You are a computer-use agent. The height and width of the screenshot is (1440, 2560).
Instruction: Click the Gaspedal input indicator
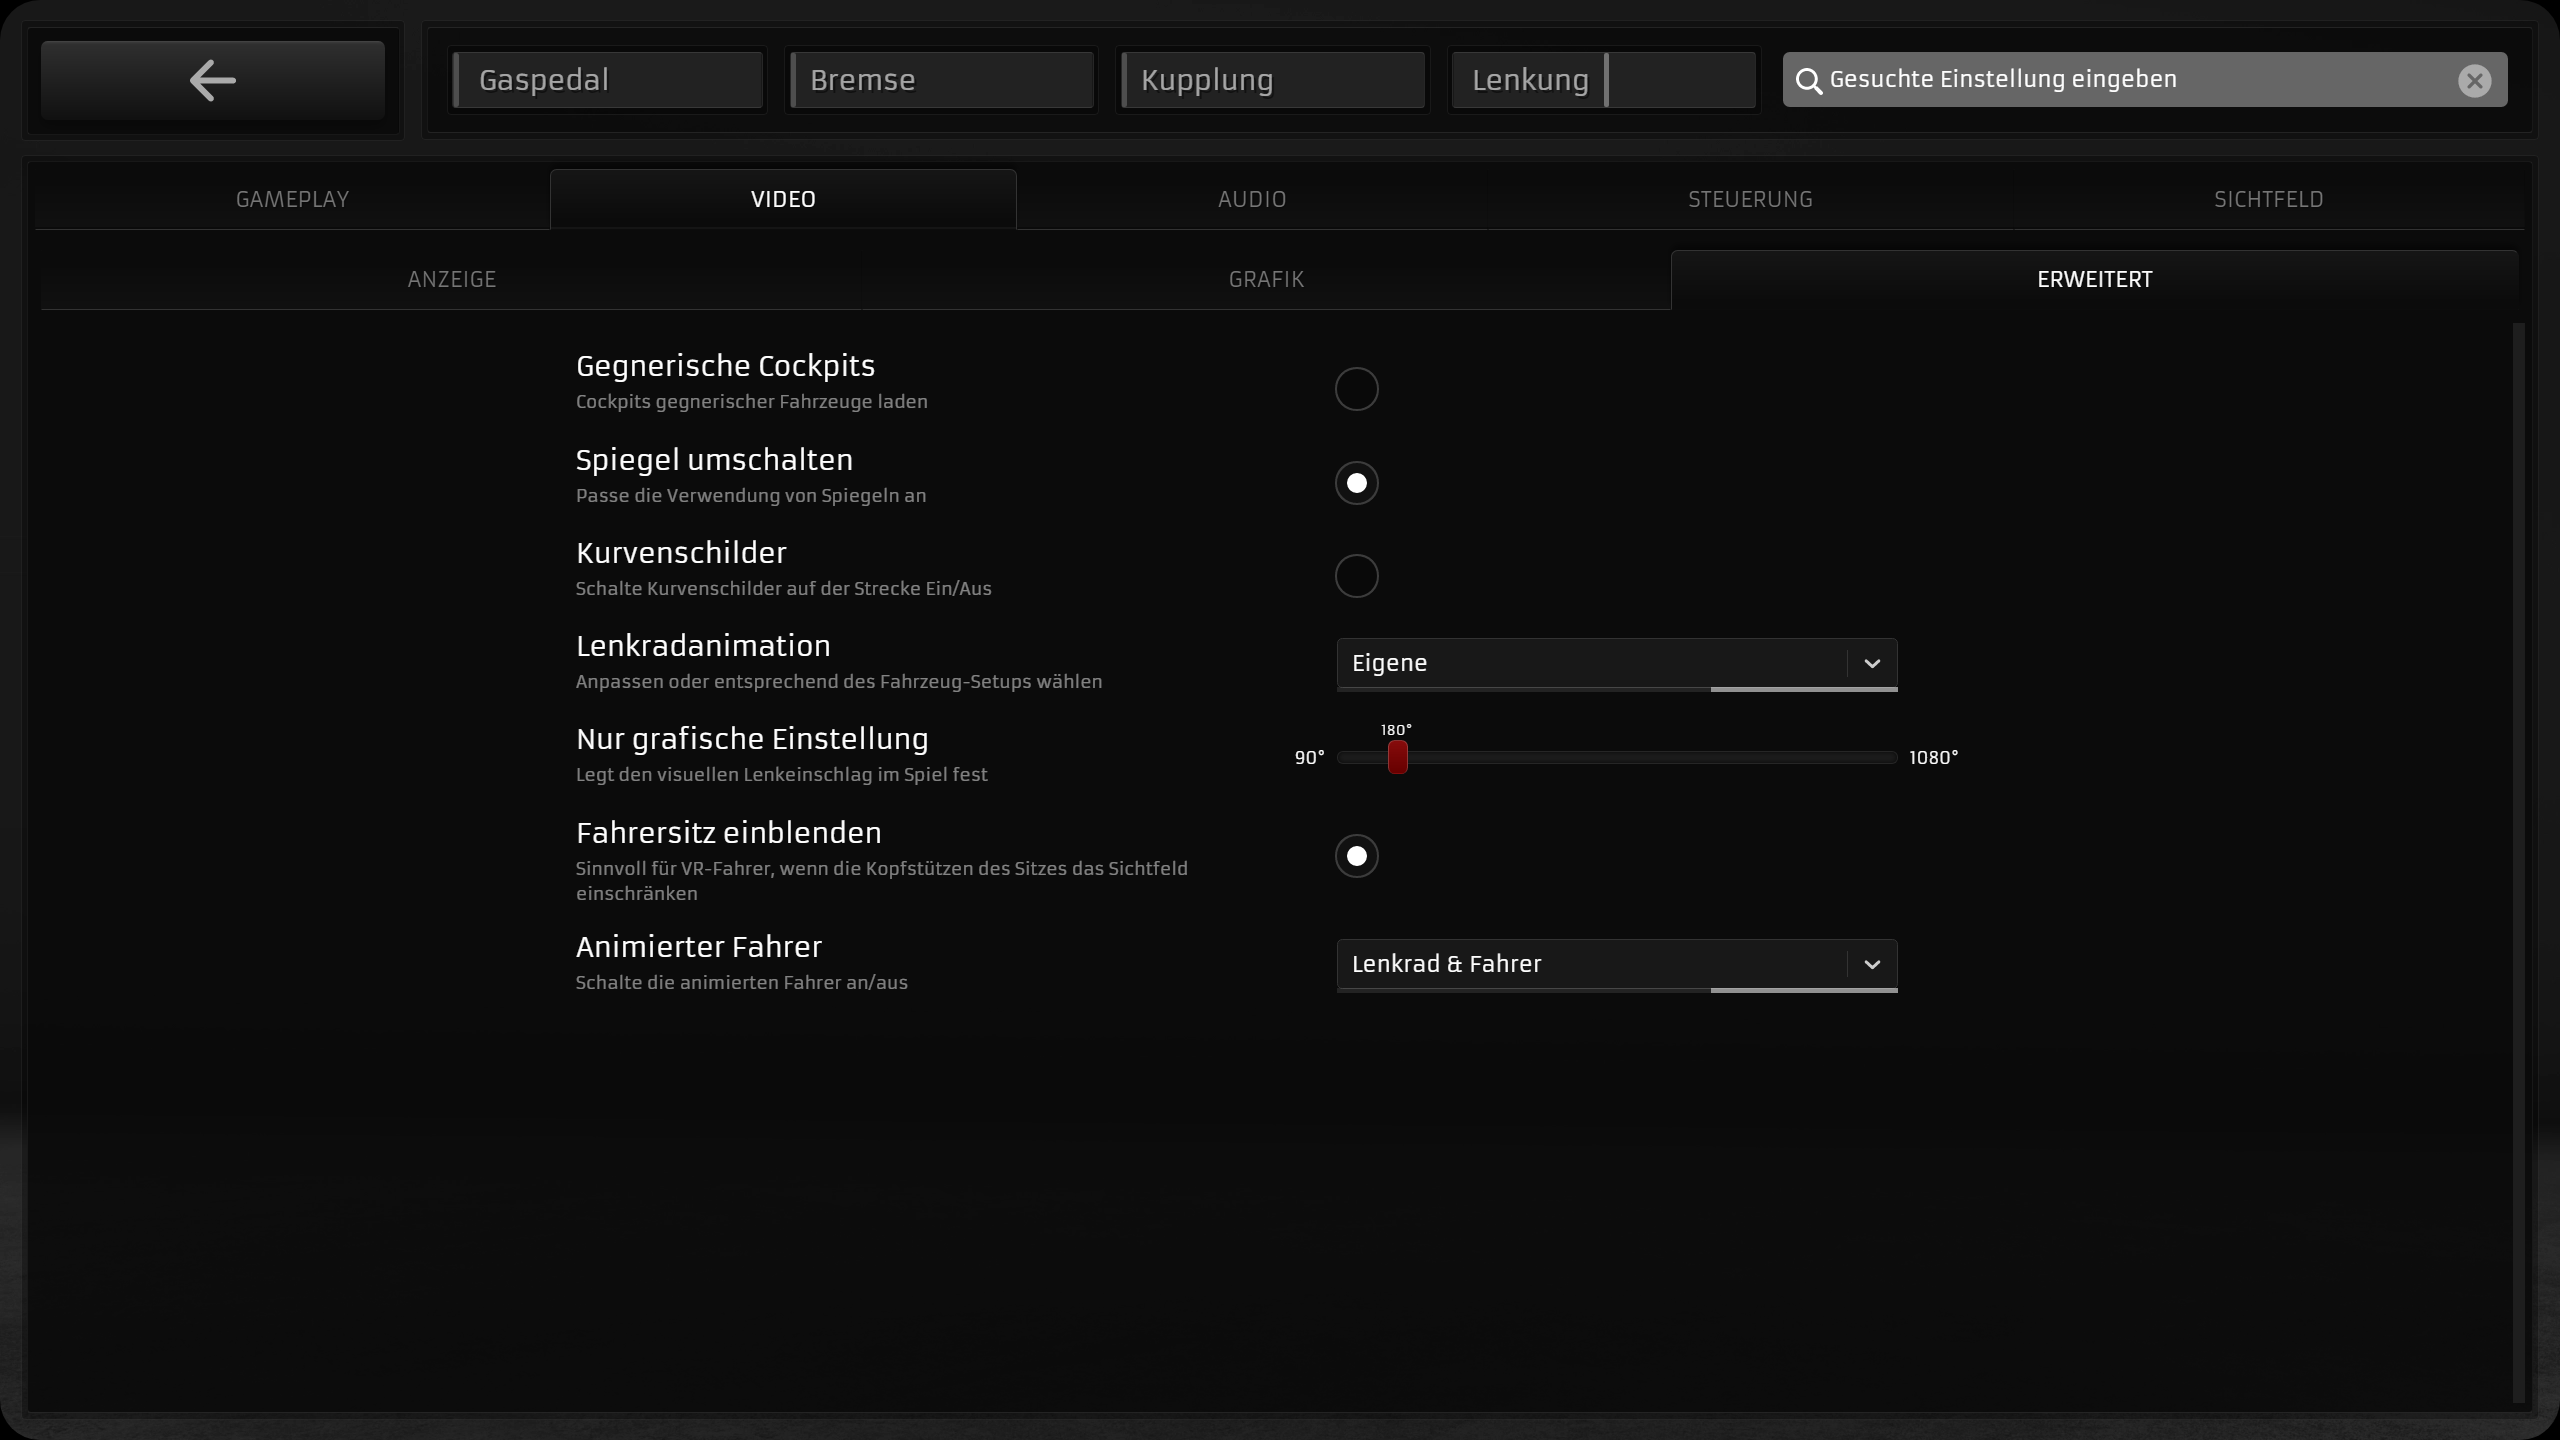pos(607,80)
